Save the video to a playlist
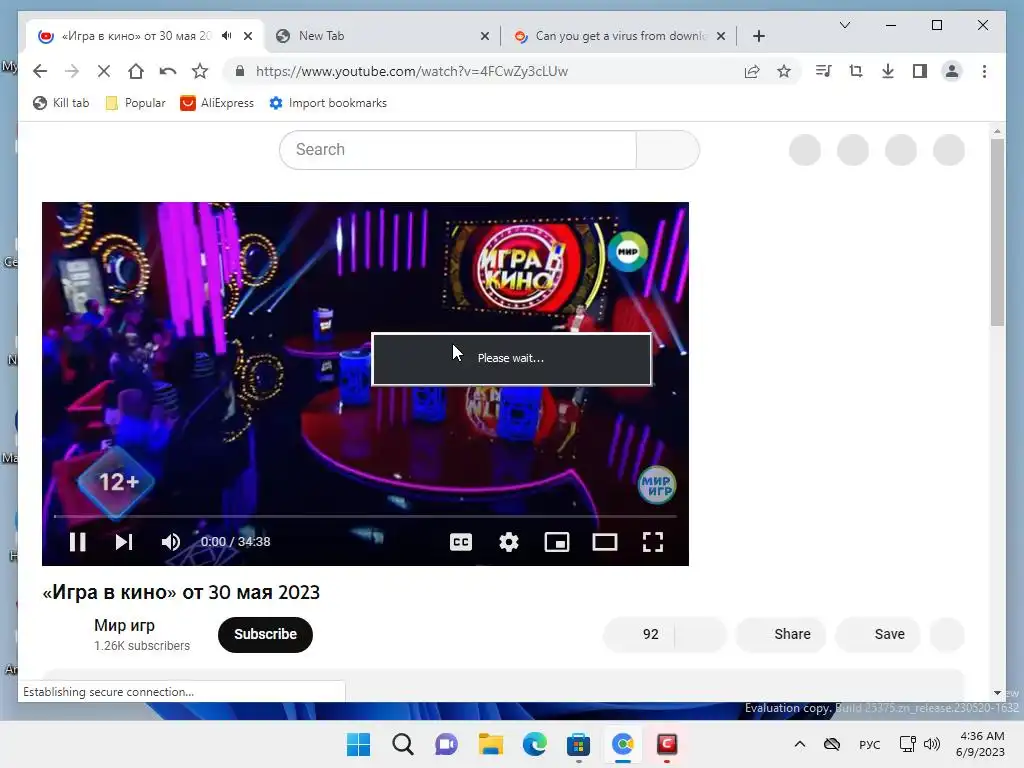 878,635
